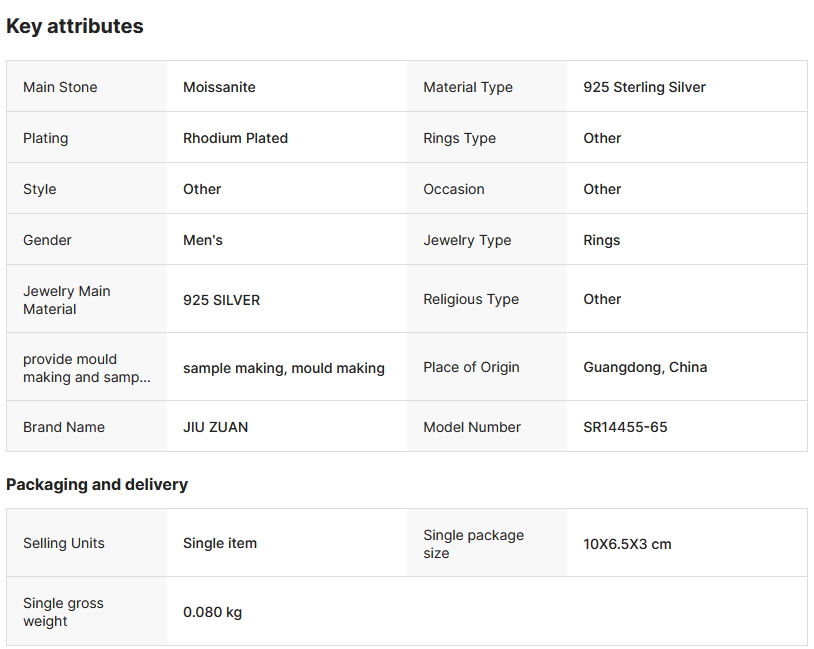This screenshot has height=649, width=814.
Task: Select the Rhodium Plated value
Action: pyautogui.click(x=235, y=138)
